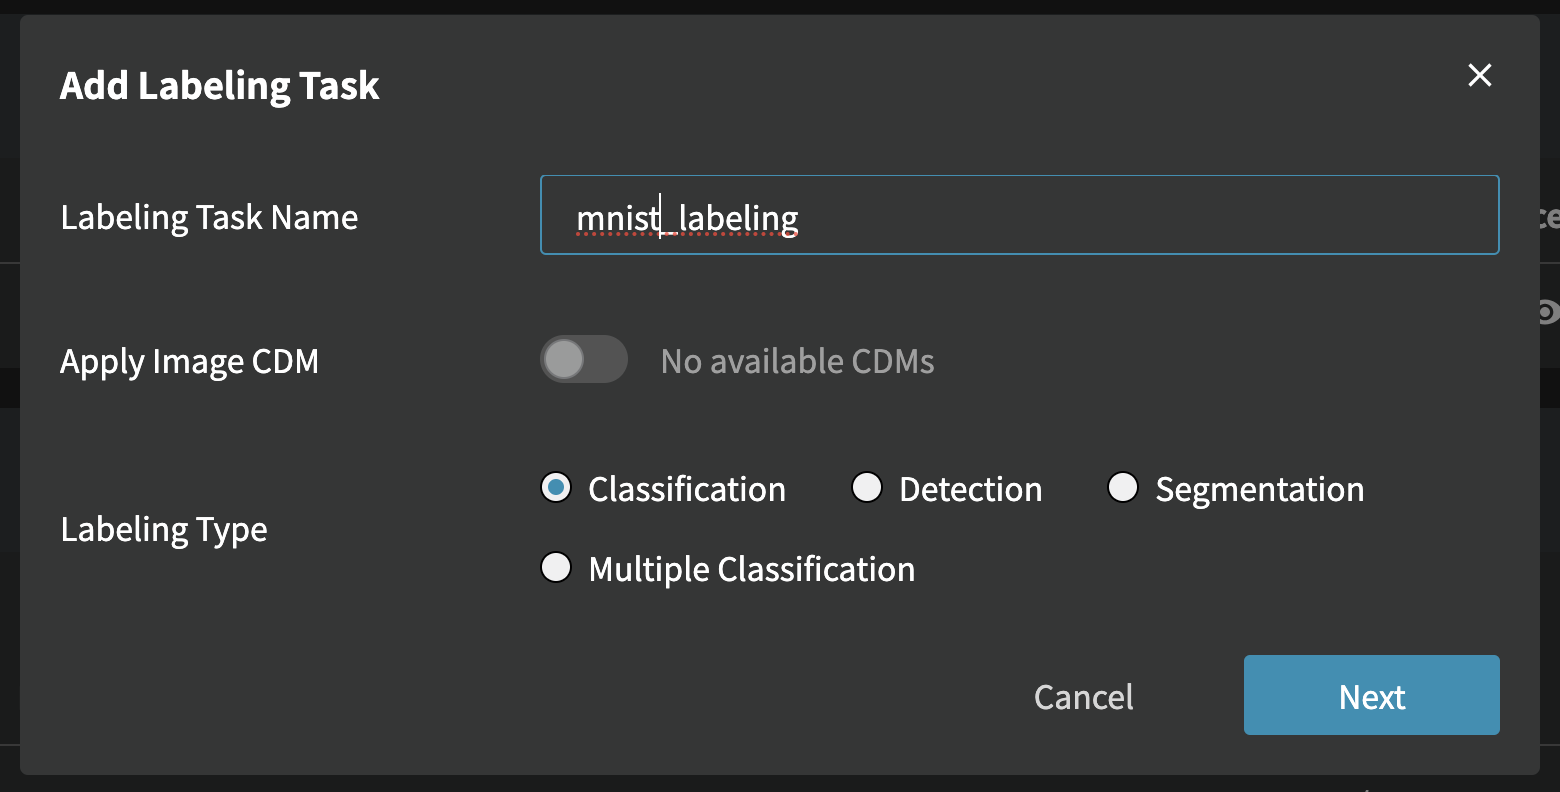Click the Apply Image CDM label
Image resolution: width=1560 pixels, height=792 pixels.
click(189, 361)
